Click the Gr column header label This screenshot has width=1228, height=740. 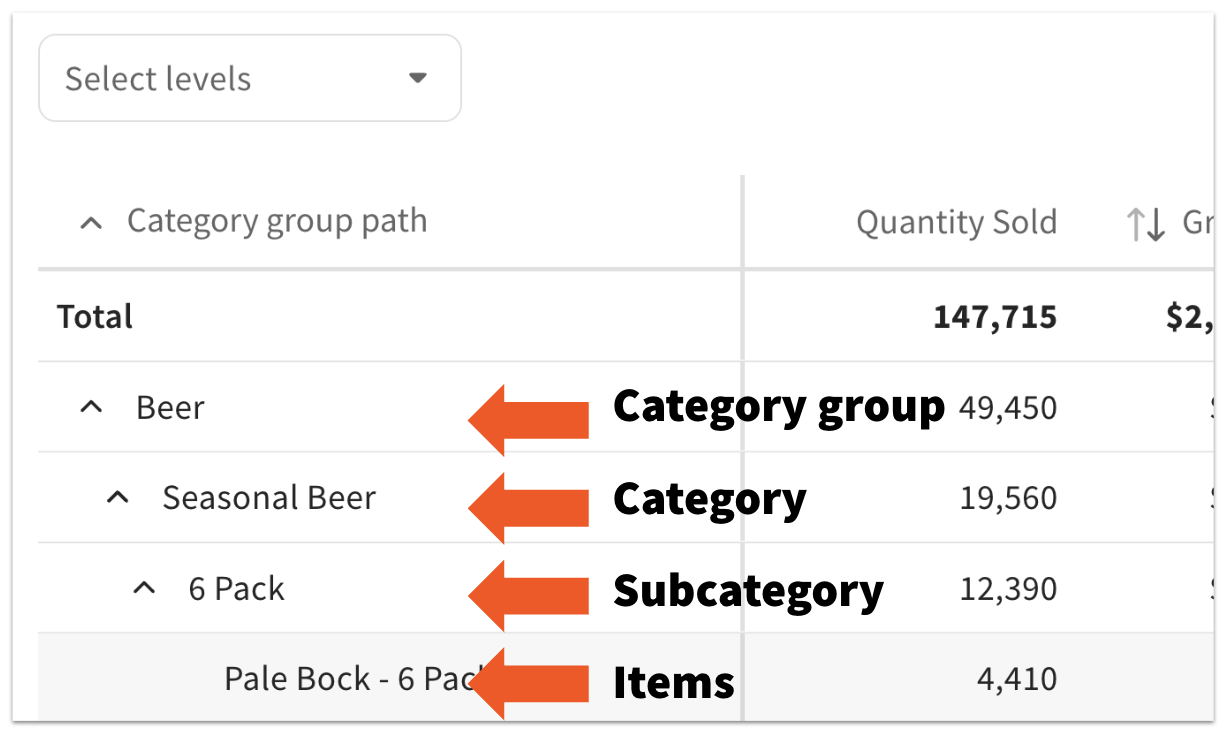(1199, 222)
